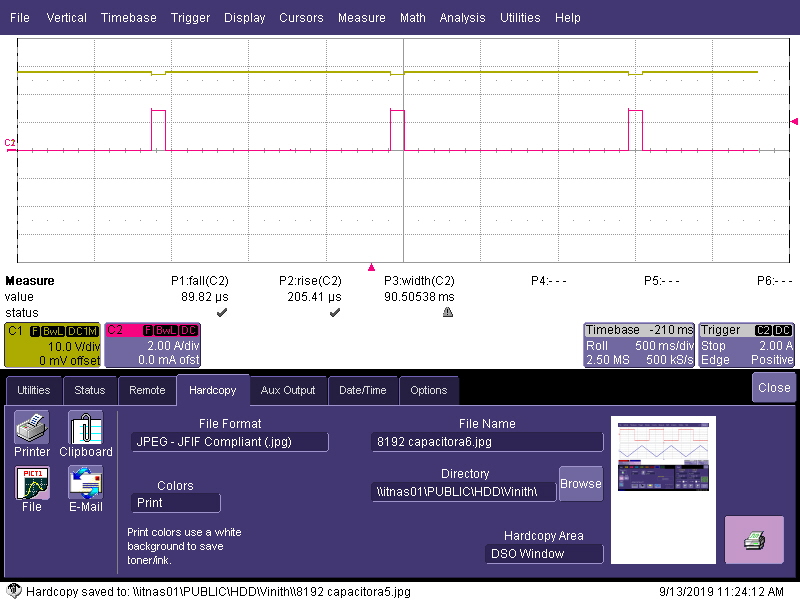Open the Trigger descriptor box
The height and width of the screenshot is (600, 800).
tap(746, 345)
